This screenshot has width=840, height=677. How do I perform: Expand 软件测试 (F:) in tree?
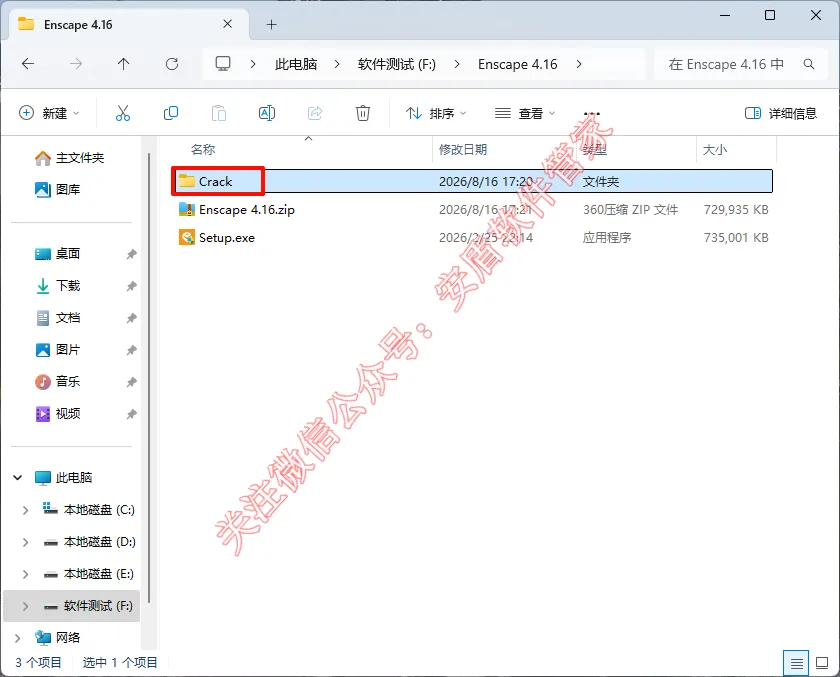point(25,606)
